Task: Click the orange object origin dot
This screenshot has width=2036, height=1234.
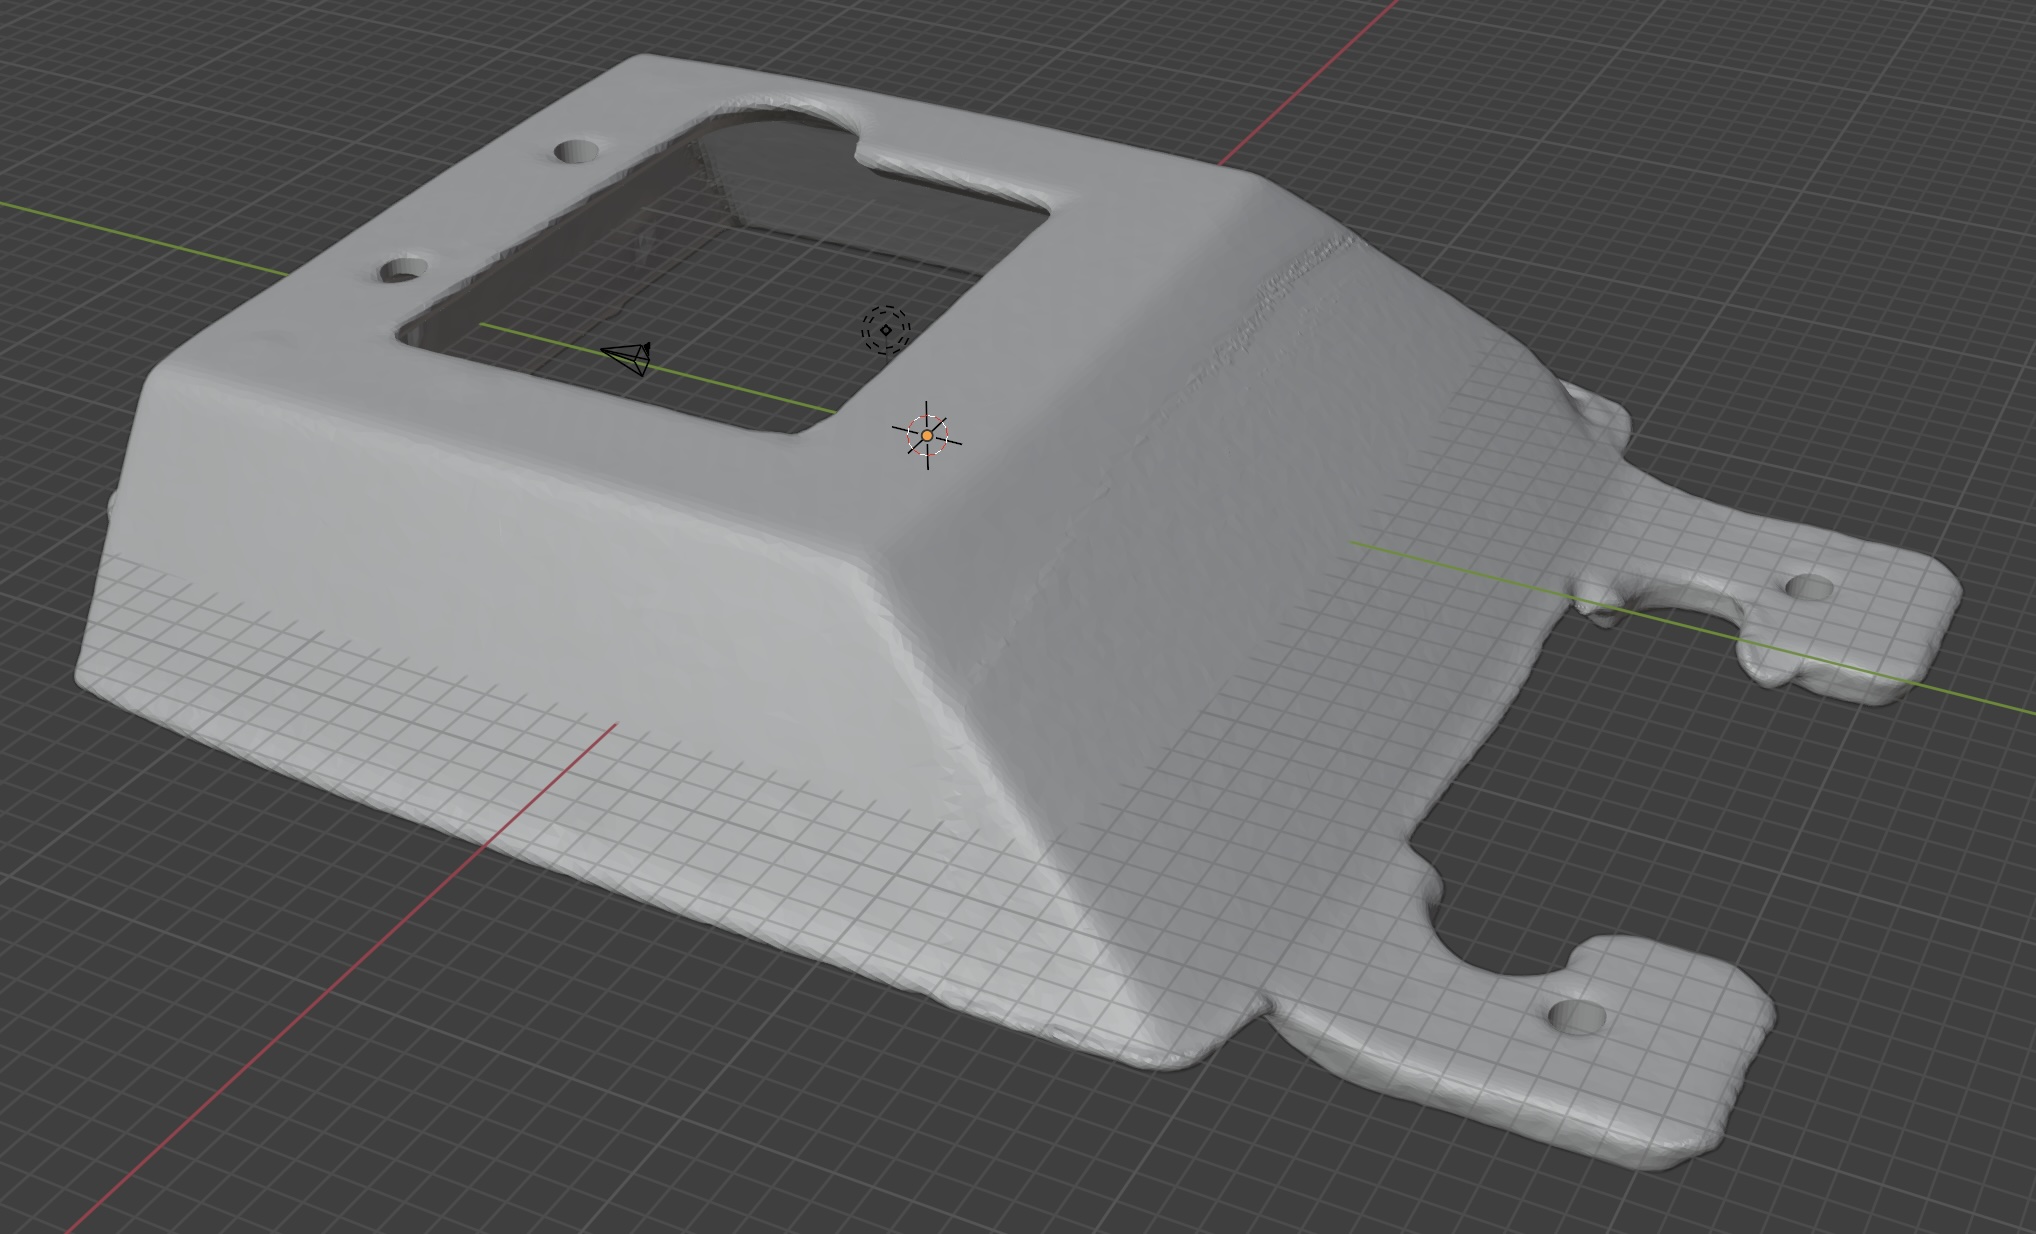Action: pyautogui.click(x=927, y=436)
